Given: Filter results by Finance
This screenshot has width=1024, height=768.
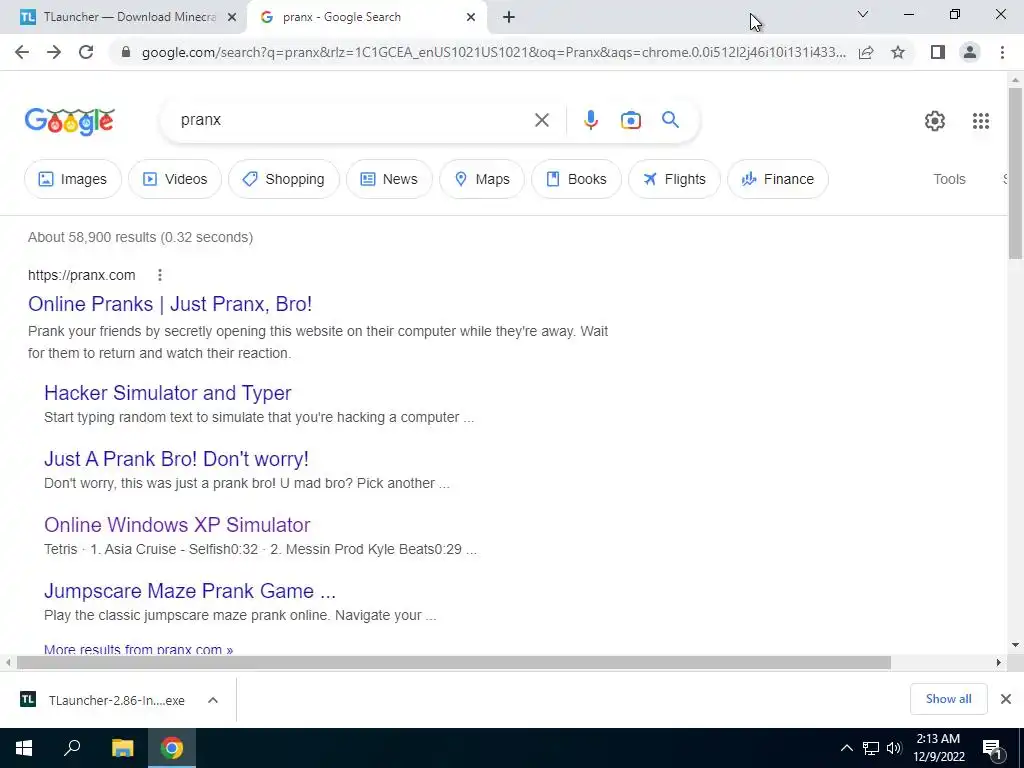Looking at the screenshot, I should (777, 179).
